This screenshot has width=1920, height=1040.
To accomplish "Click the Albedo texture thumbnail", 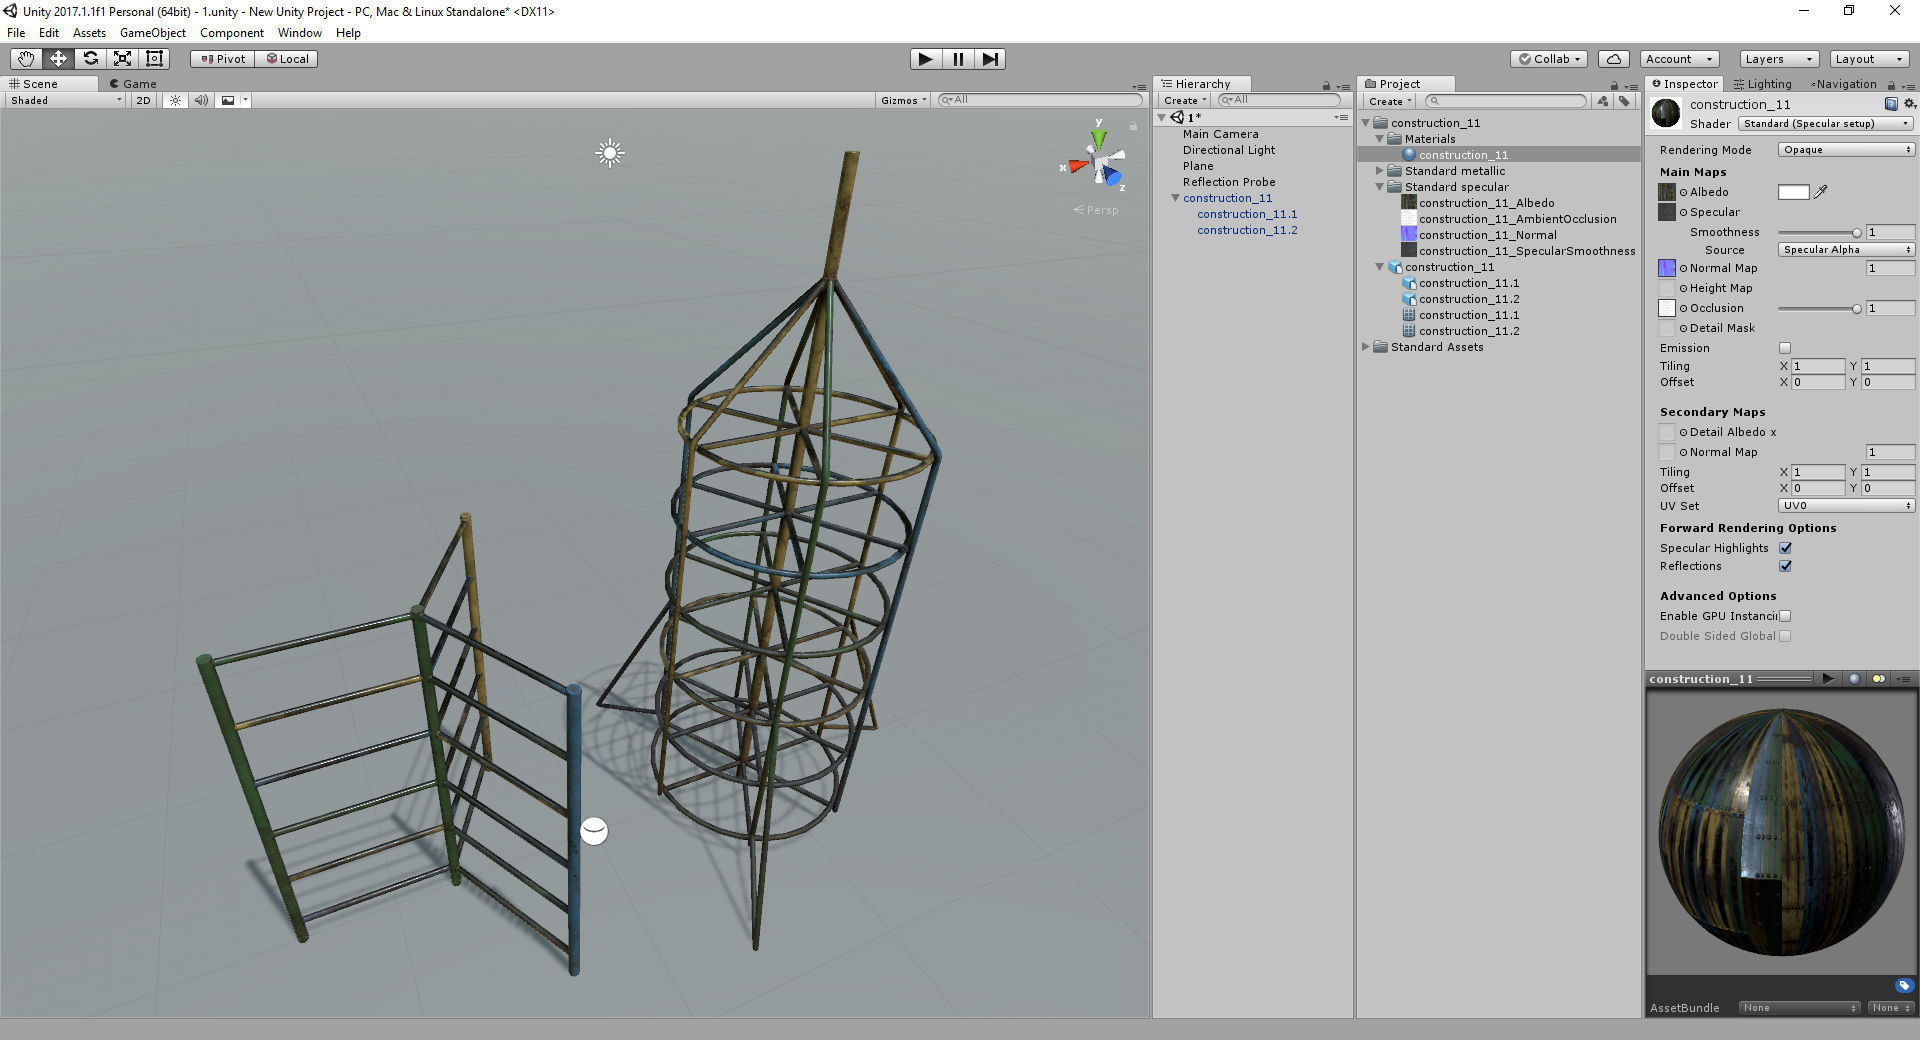I will (x=1667, y=192).
